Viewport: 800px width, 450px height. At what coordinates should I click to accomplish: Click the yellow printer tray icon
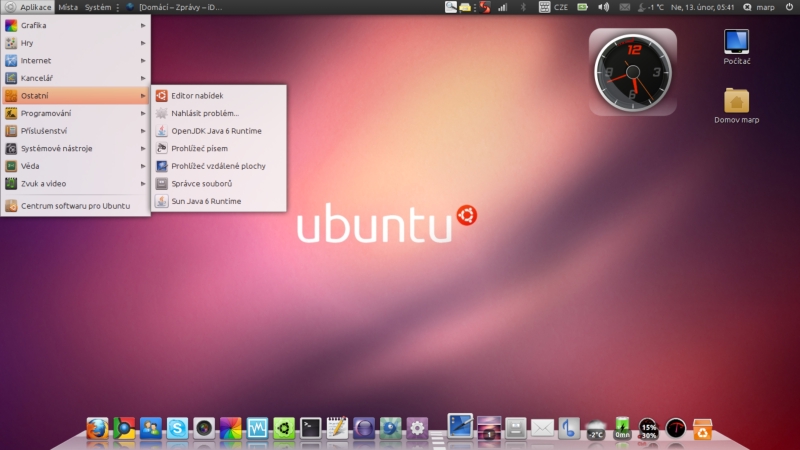coord(465,7)
